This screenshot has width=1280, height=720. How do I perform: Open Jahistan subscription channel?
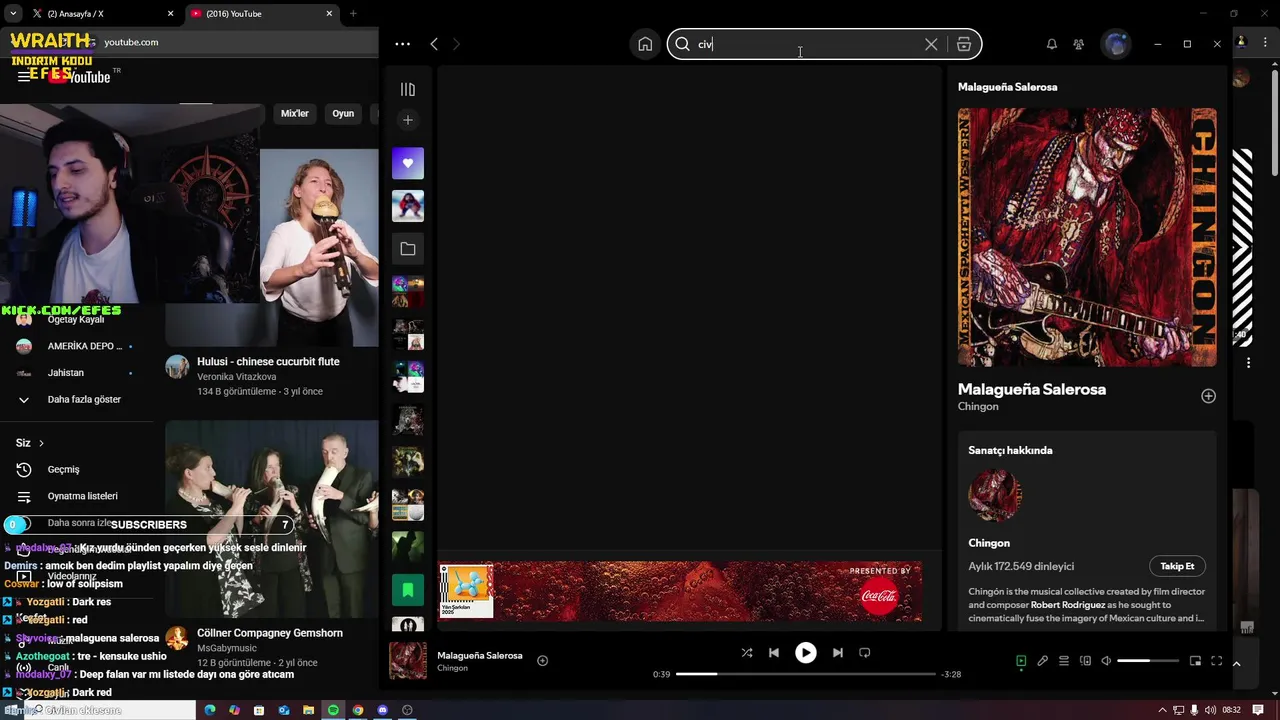click(66, 373)
